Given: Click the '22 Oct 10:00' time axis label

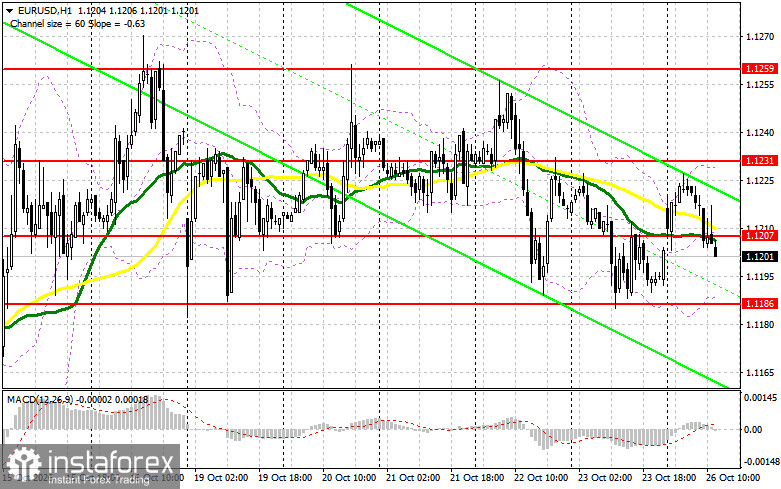Looking at the screenshot, I should coord(541,478).
